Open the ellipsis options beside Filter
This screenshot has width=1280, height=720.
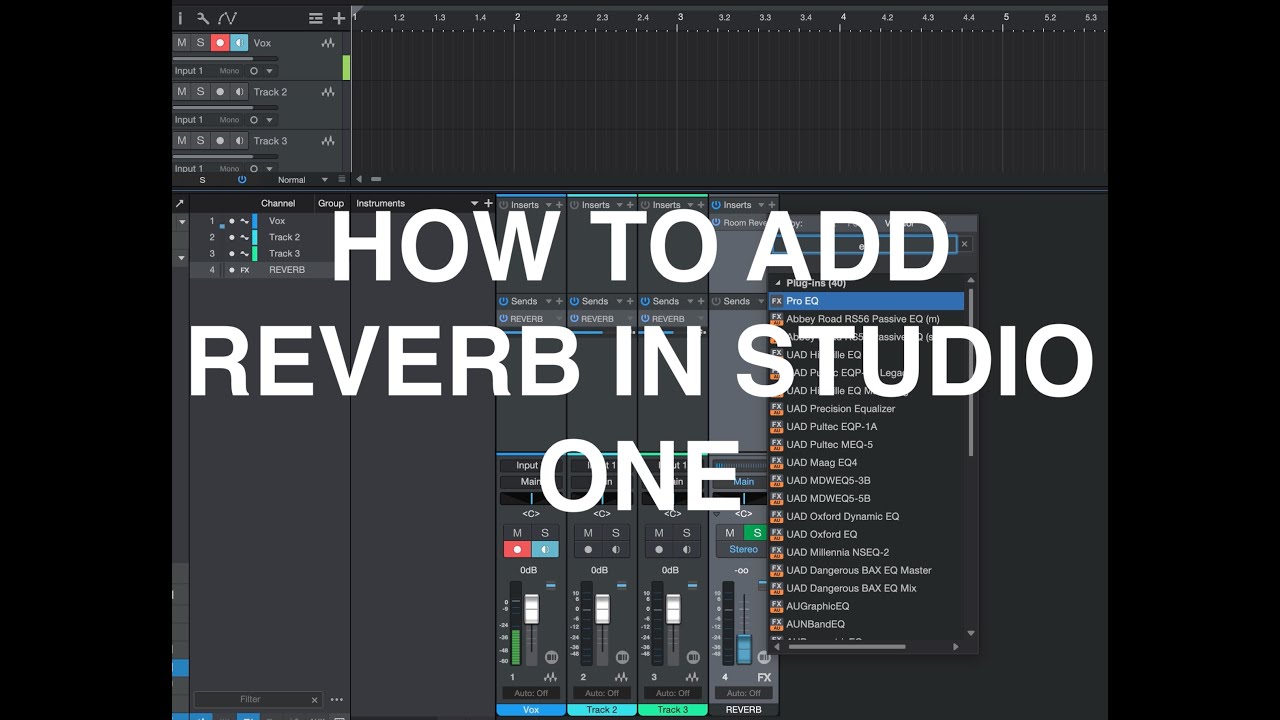click(337, 700)
